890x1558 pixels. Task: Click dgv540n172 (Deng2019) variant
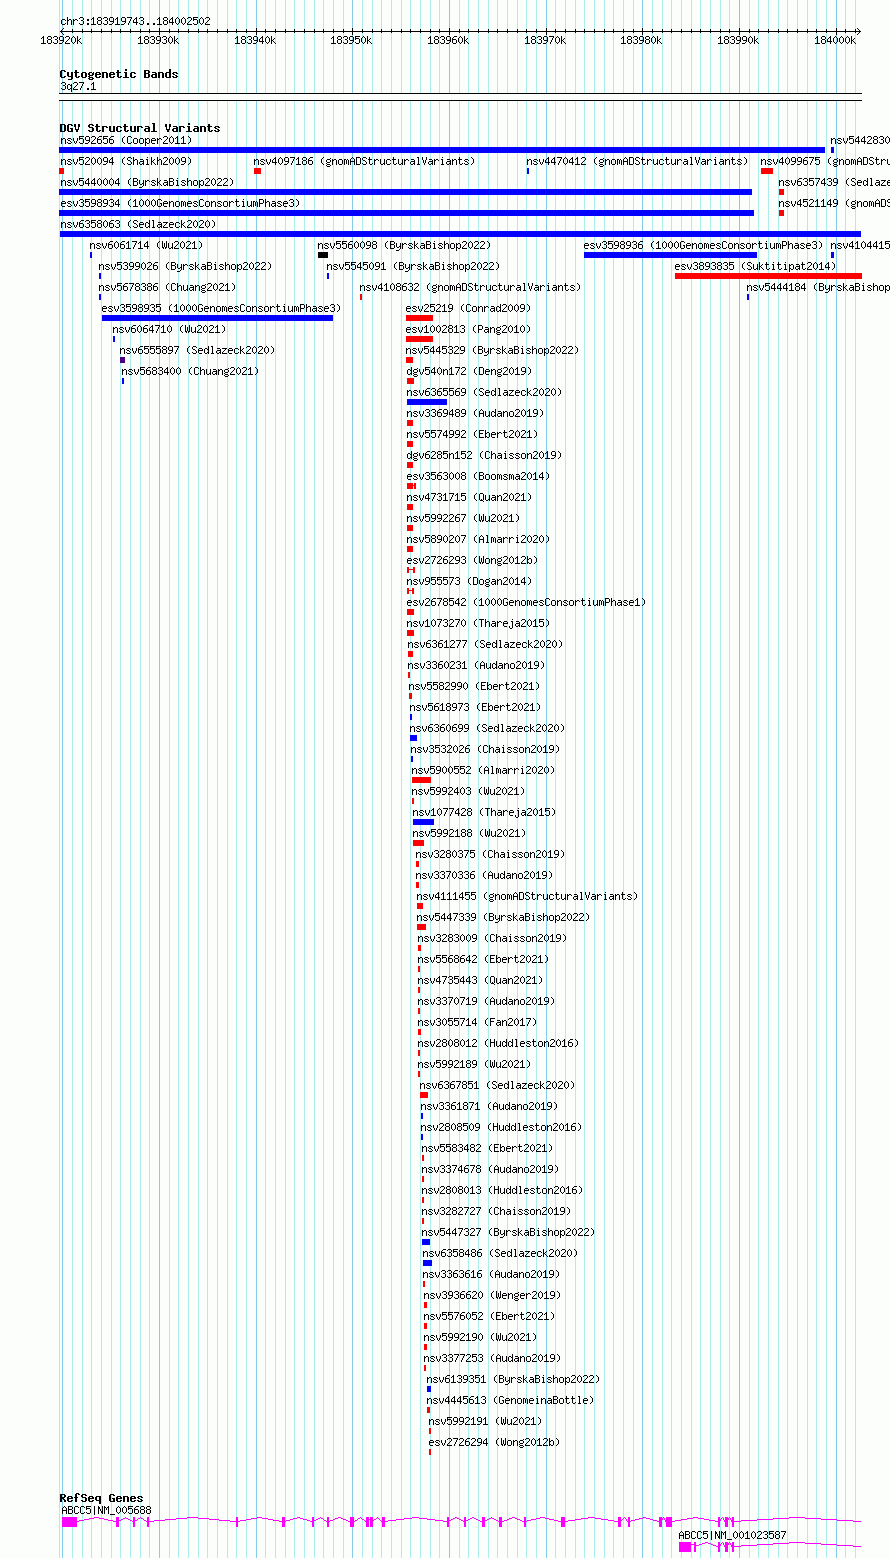point(469,371)
